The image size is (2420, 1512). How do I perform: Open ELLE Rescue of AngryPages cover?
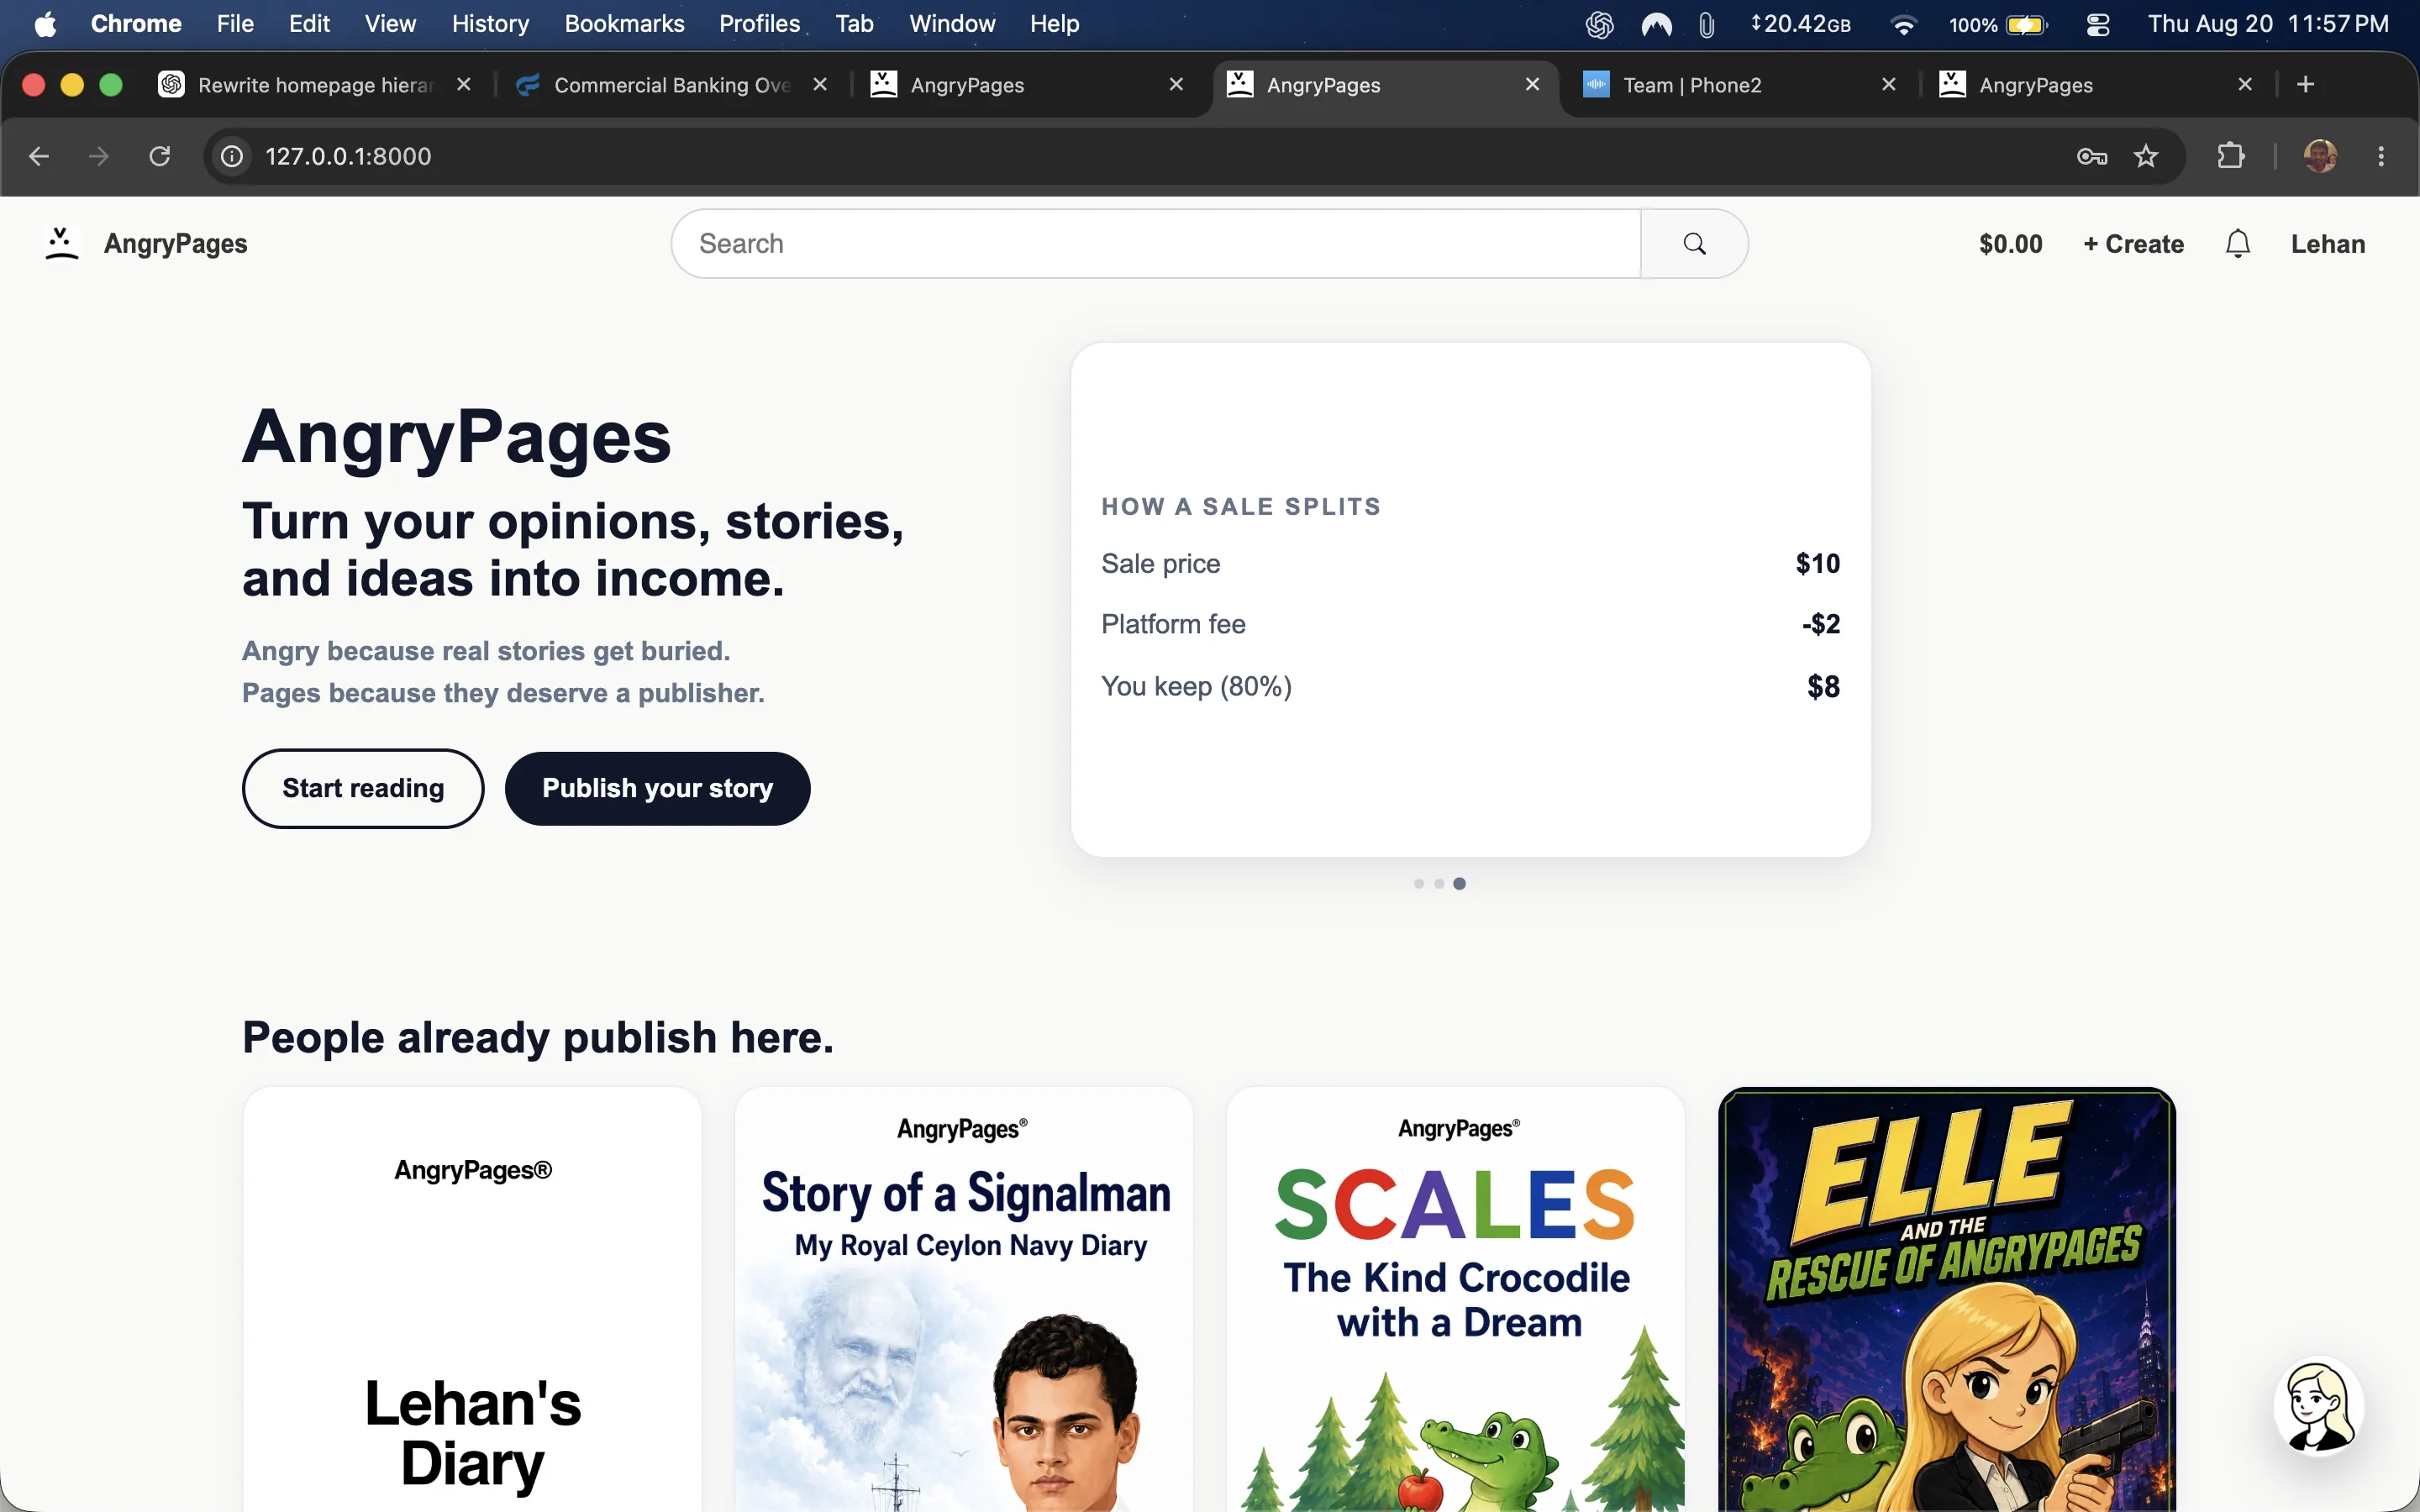(1947, 1299)
